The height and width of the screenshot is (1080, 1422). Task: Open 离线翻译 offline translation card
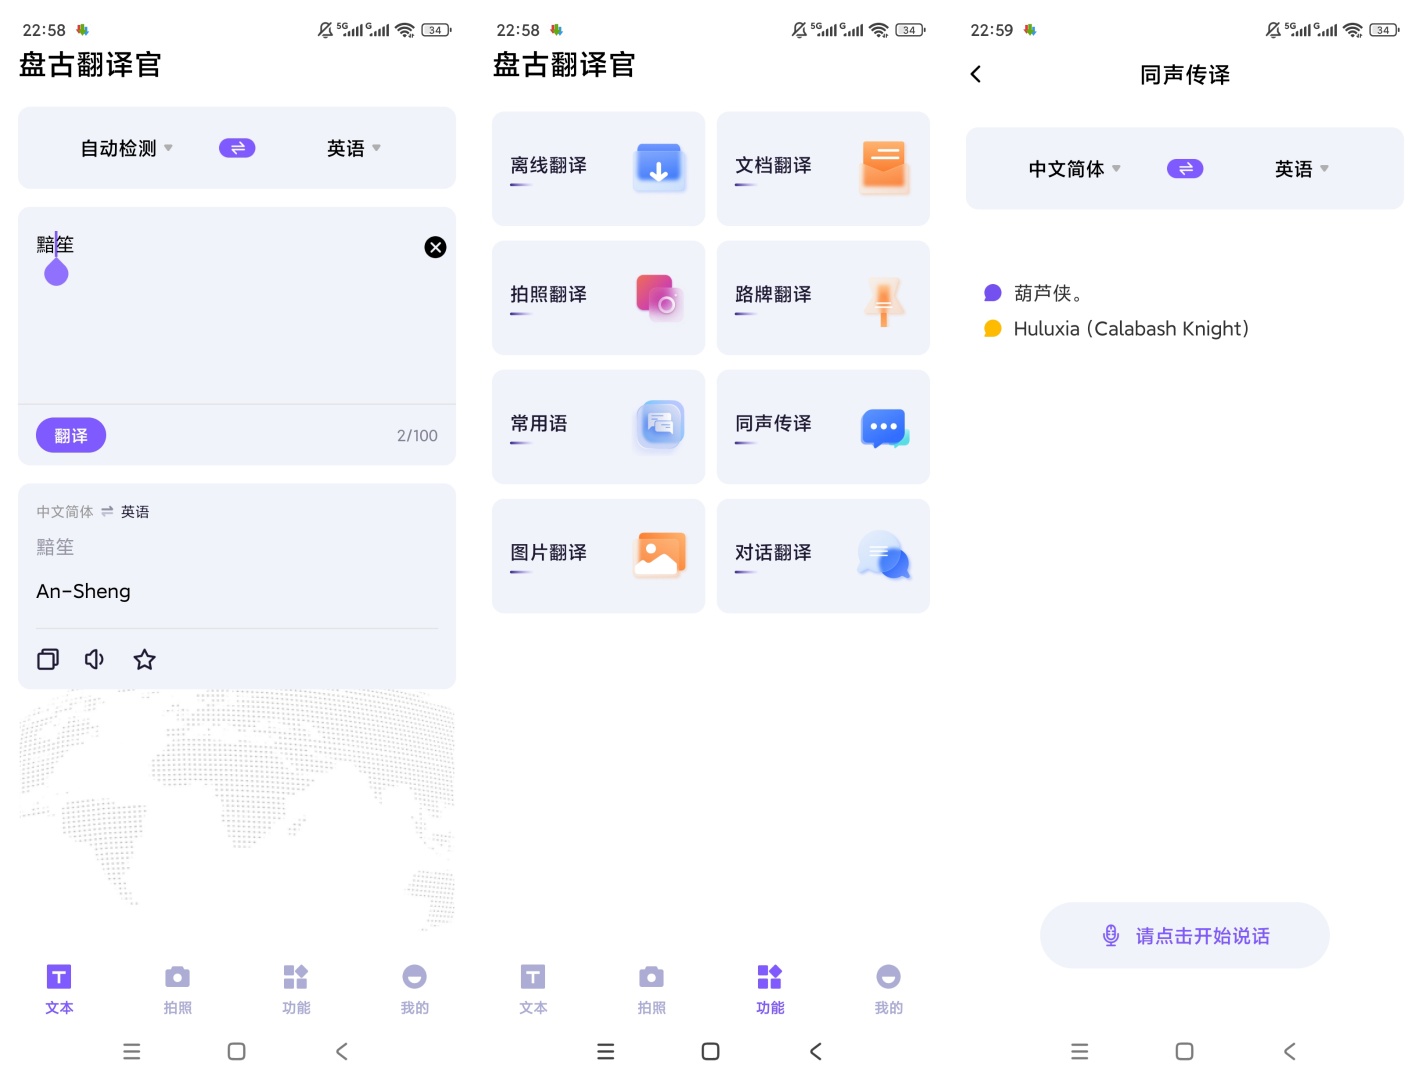click(598, 168)
